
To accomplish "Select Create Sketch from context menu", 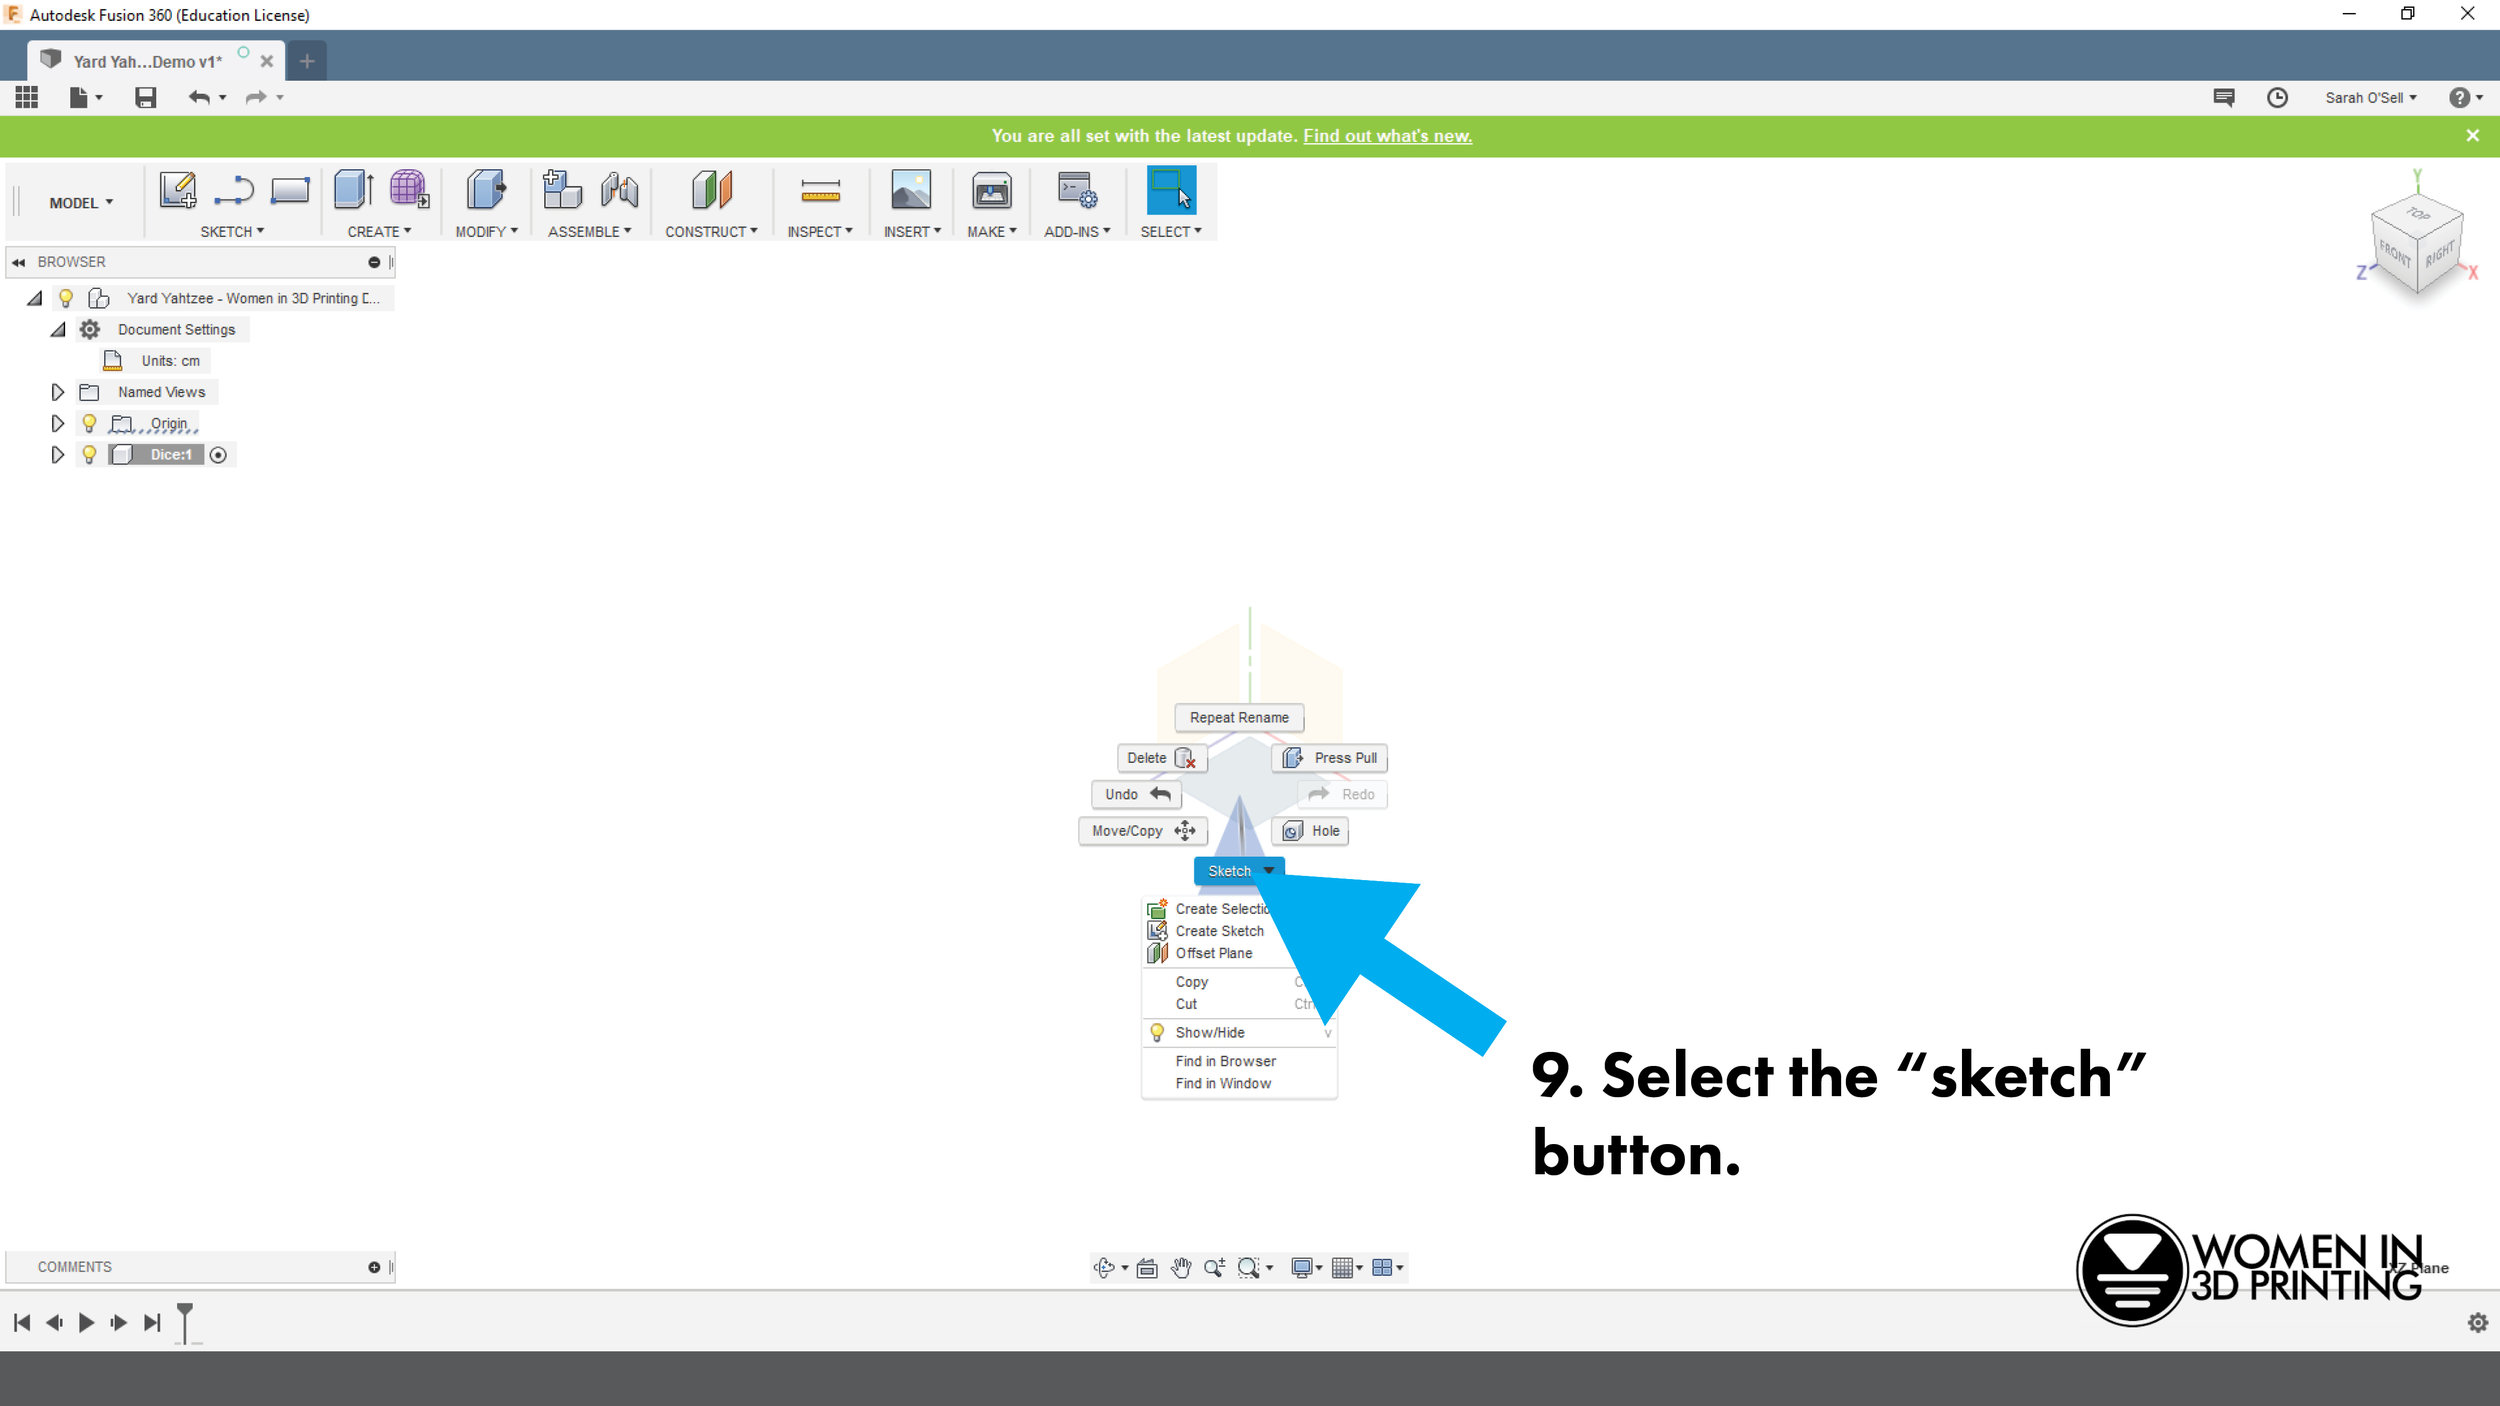I will pos(1221,930).
